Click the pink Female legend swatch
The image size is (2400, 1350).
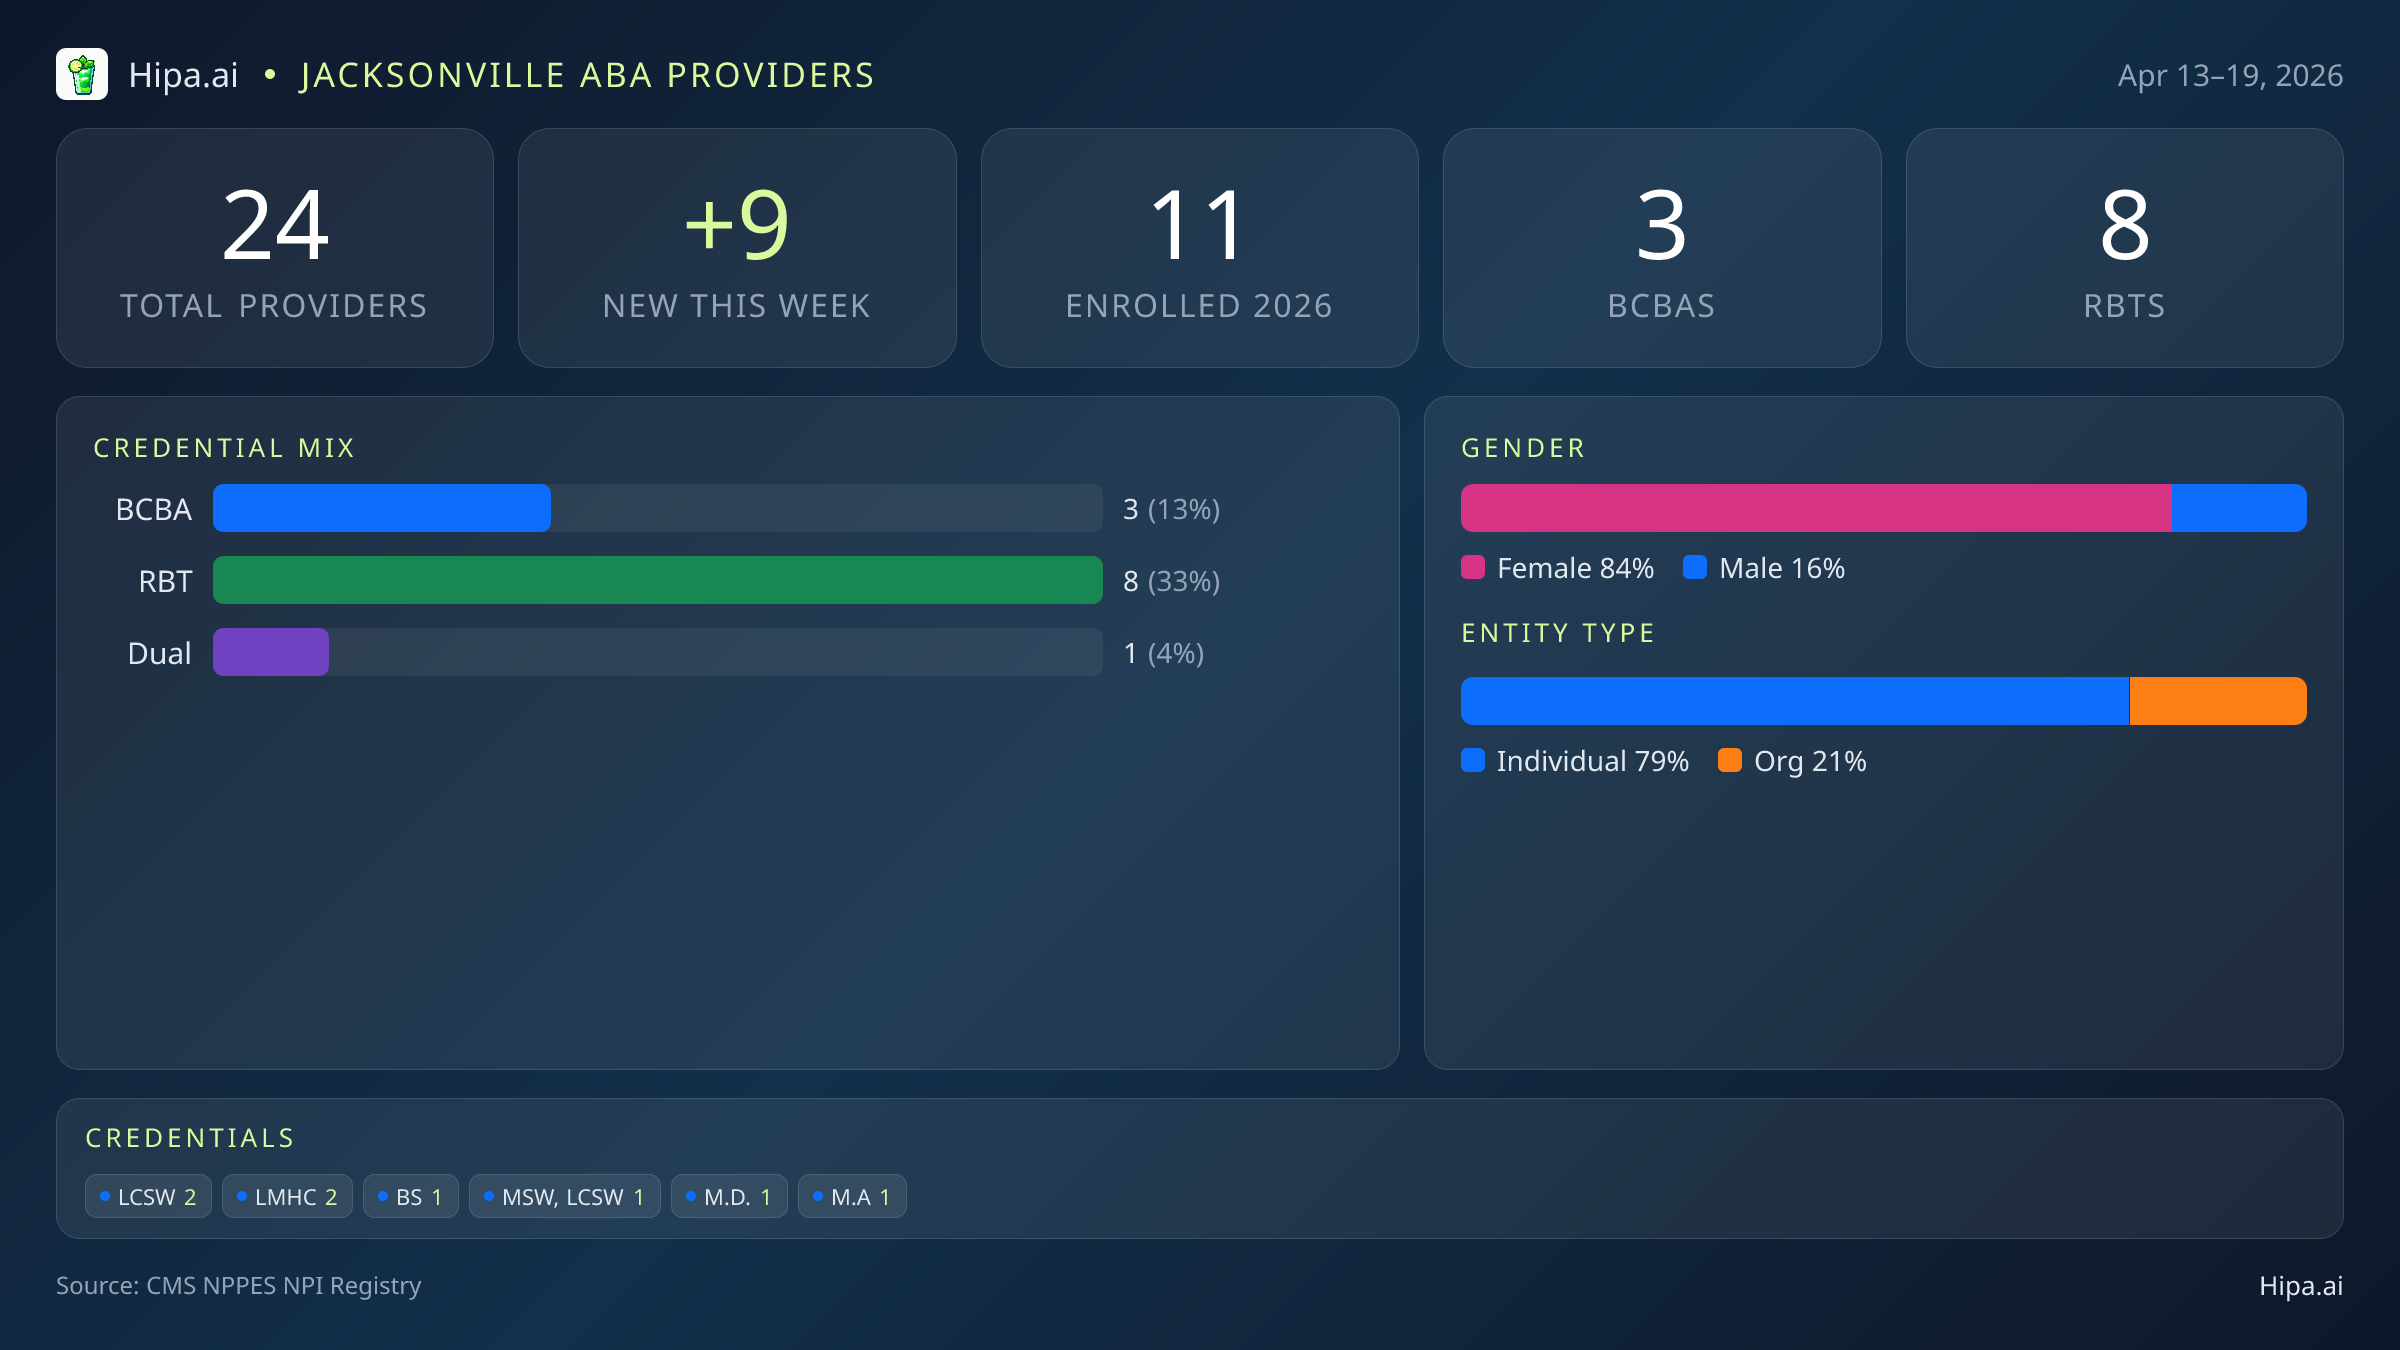click(1473, 568)
